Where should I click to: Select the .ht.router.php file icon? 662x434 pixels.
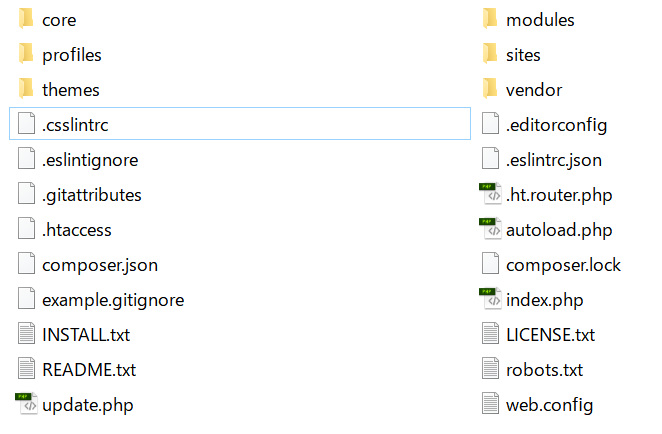tap(490, 194)
